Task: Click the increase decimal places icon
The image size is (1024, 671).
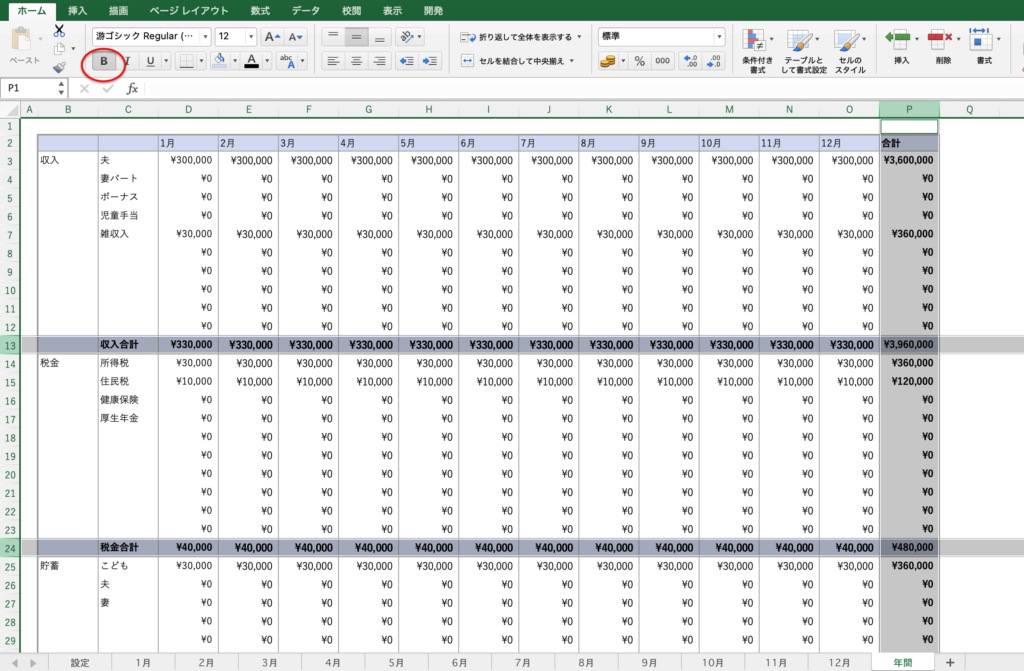Action: coord(691,61)
